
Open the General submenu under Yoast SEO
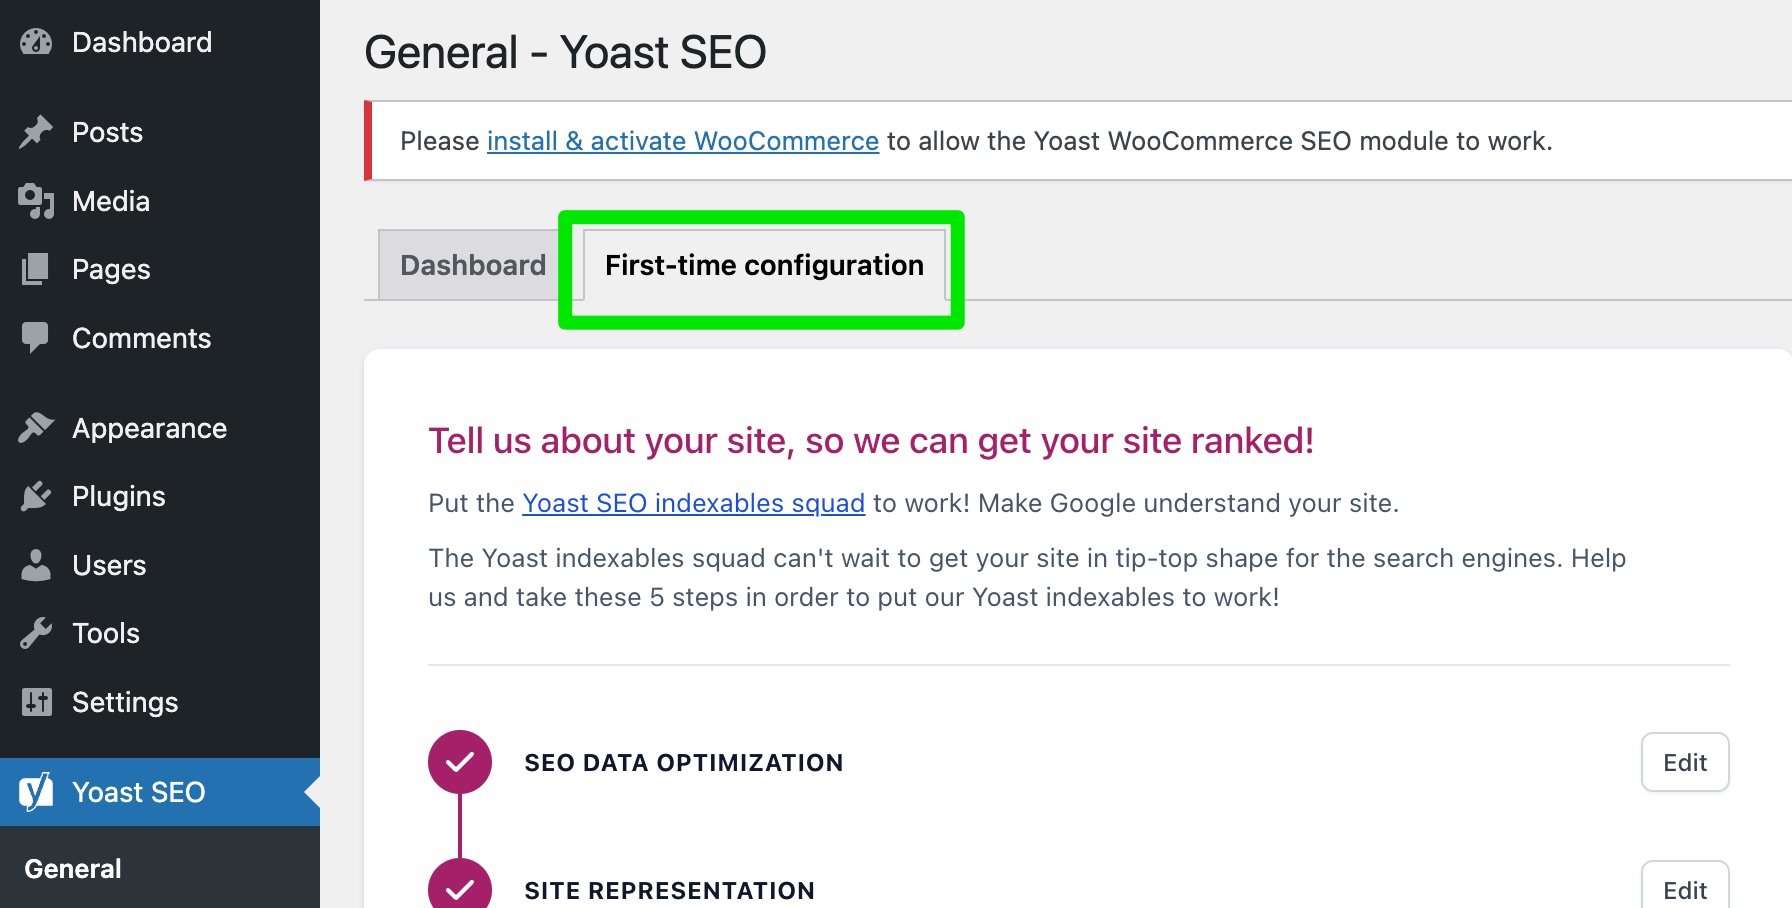[73, 869]
